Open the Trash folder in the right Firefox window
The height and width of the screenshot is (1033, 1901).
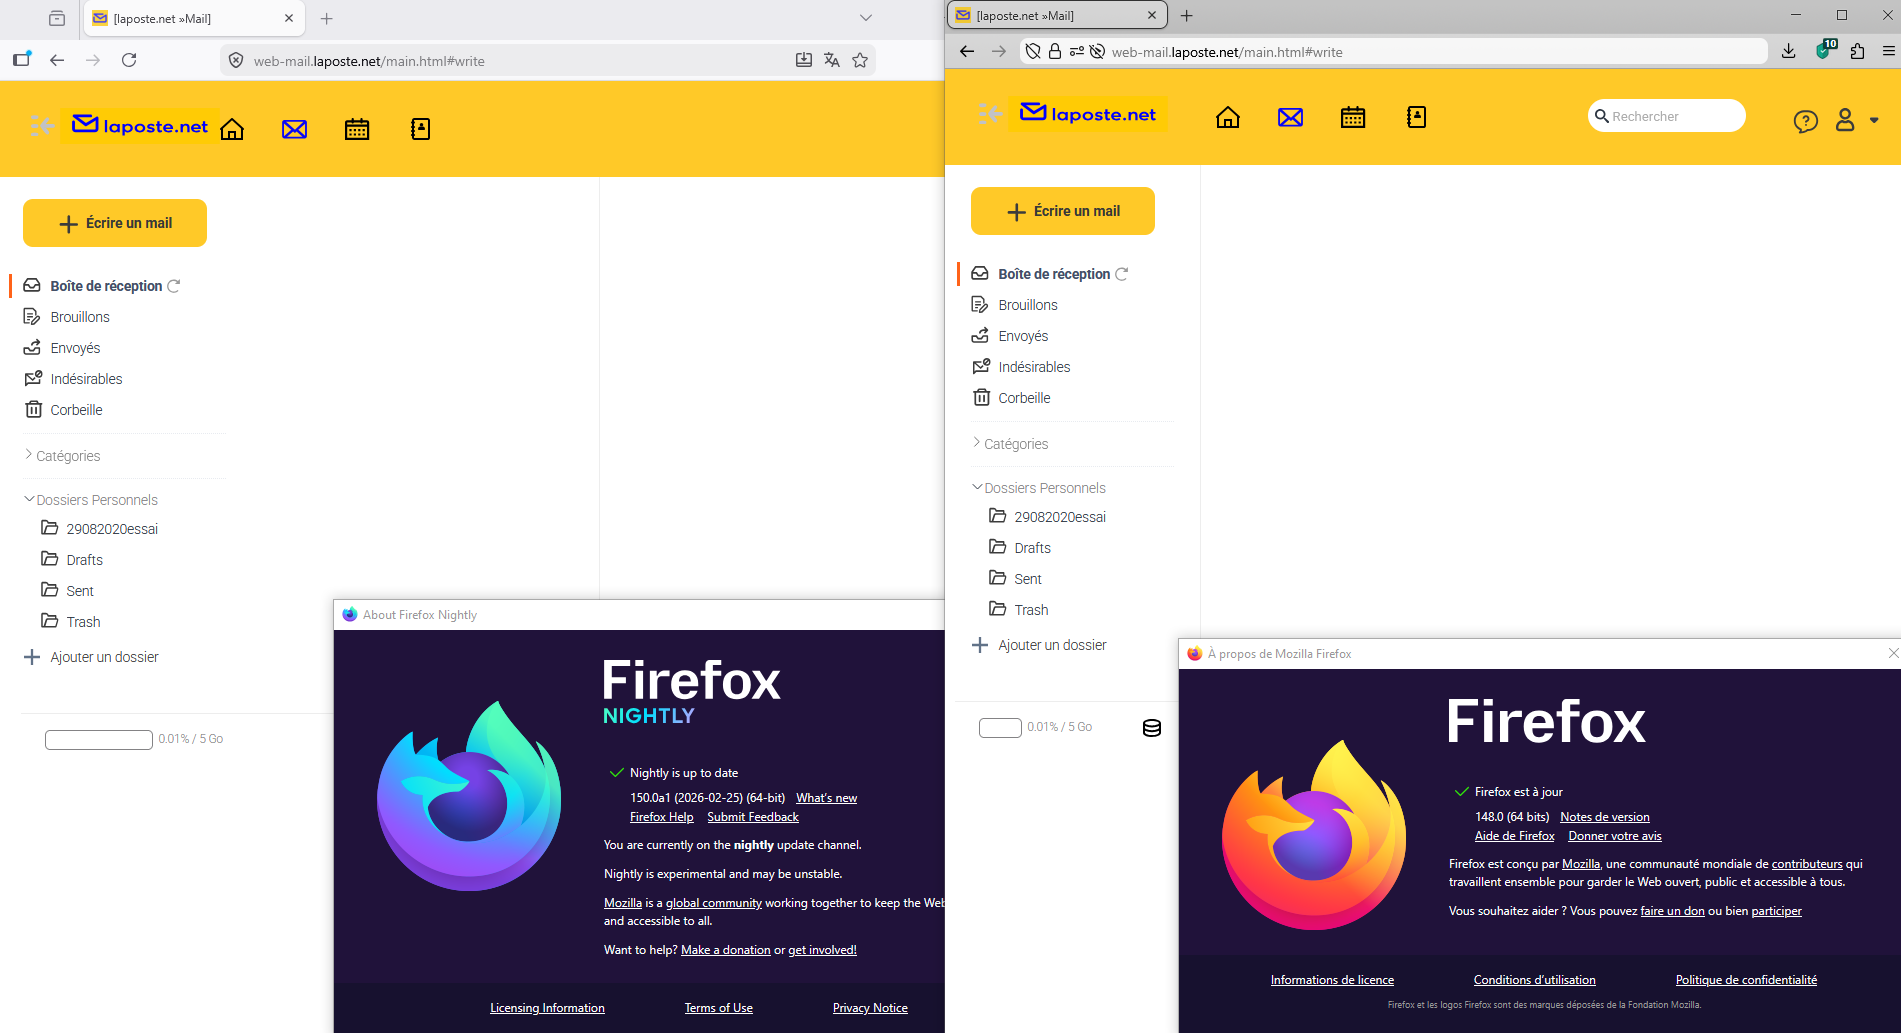(x=1031, y=610)
